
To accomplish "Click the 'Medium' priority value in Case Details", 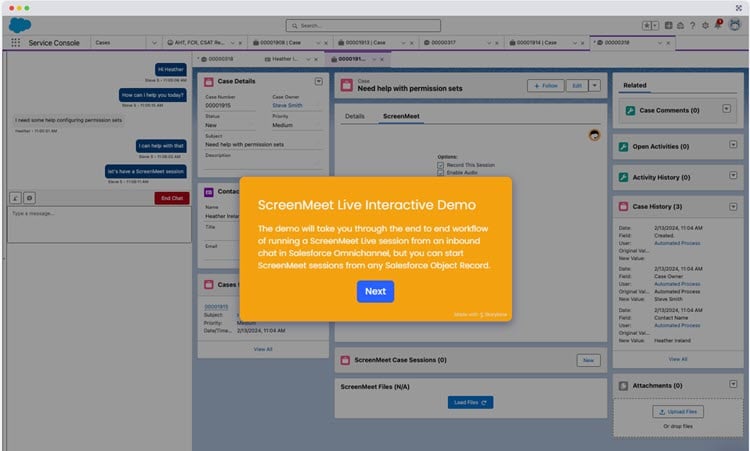I will click(282, 125).
